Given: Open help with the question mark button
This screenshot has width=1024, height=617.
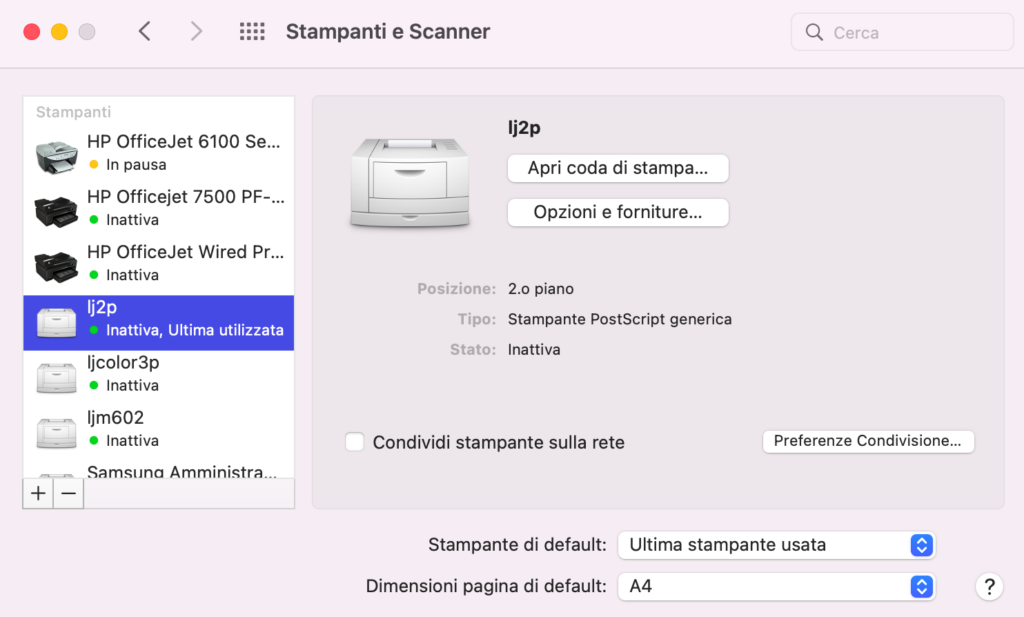Looking at the screenshot, I should (989, 586).
